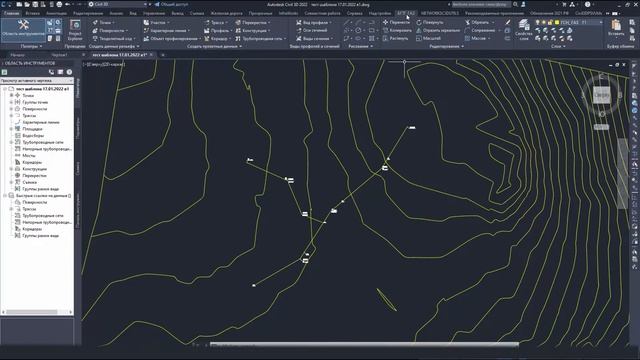The image size is (640, 360).
Task: Expand Создать проектные данные panel
Action: pos(214,47)
